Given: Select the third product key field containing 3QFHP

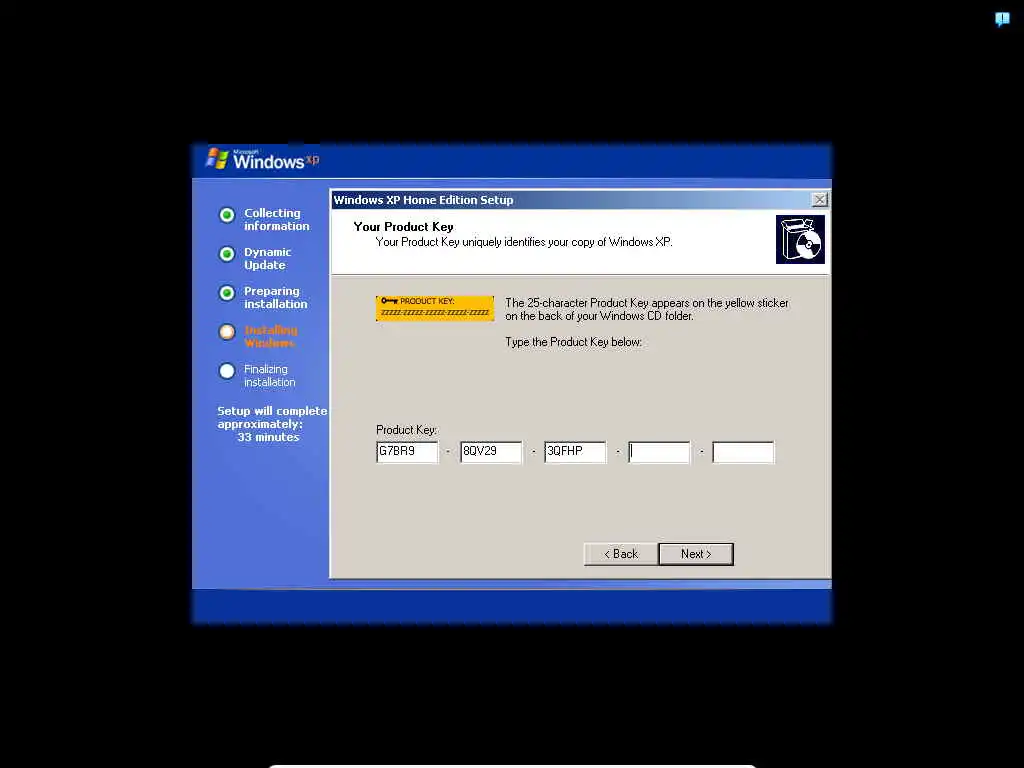Looking at the screenshot, I should [x=575, y=452].
